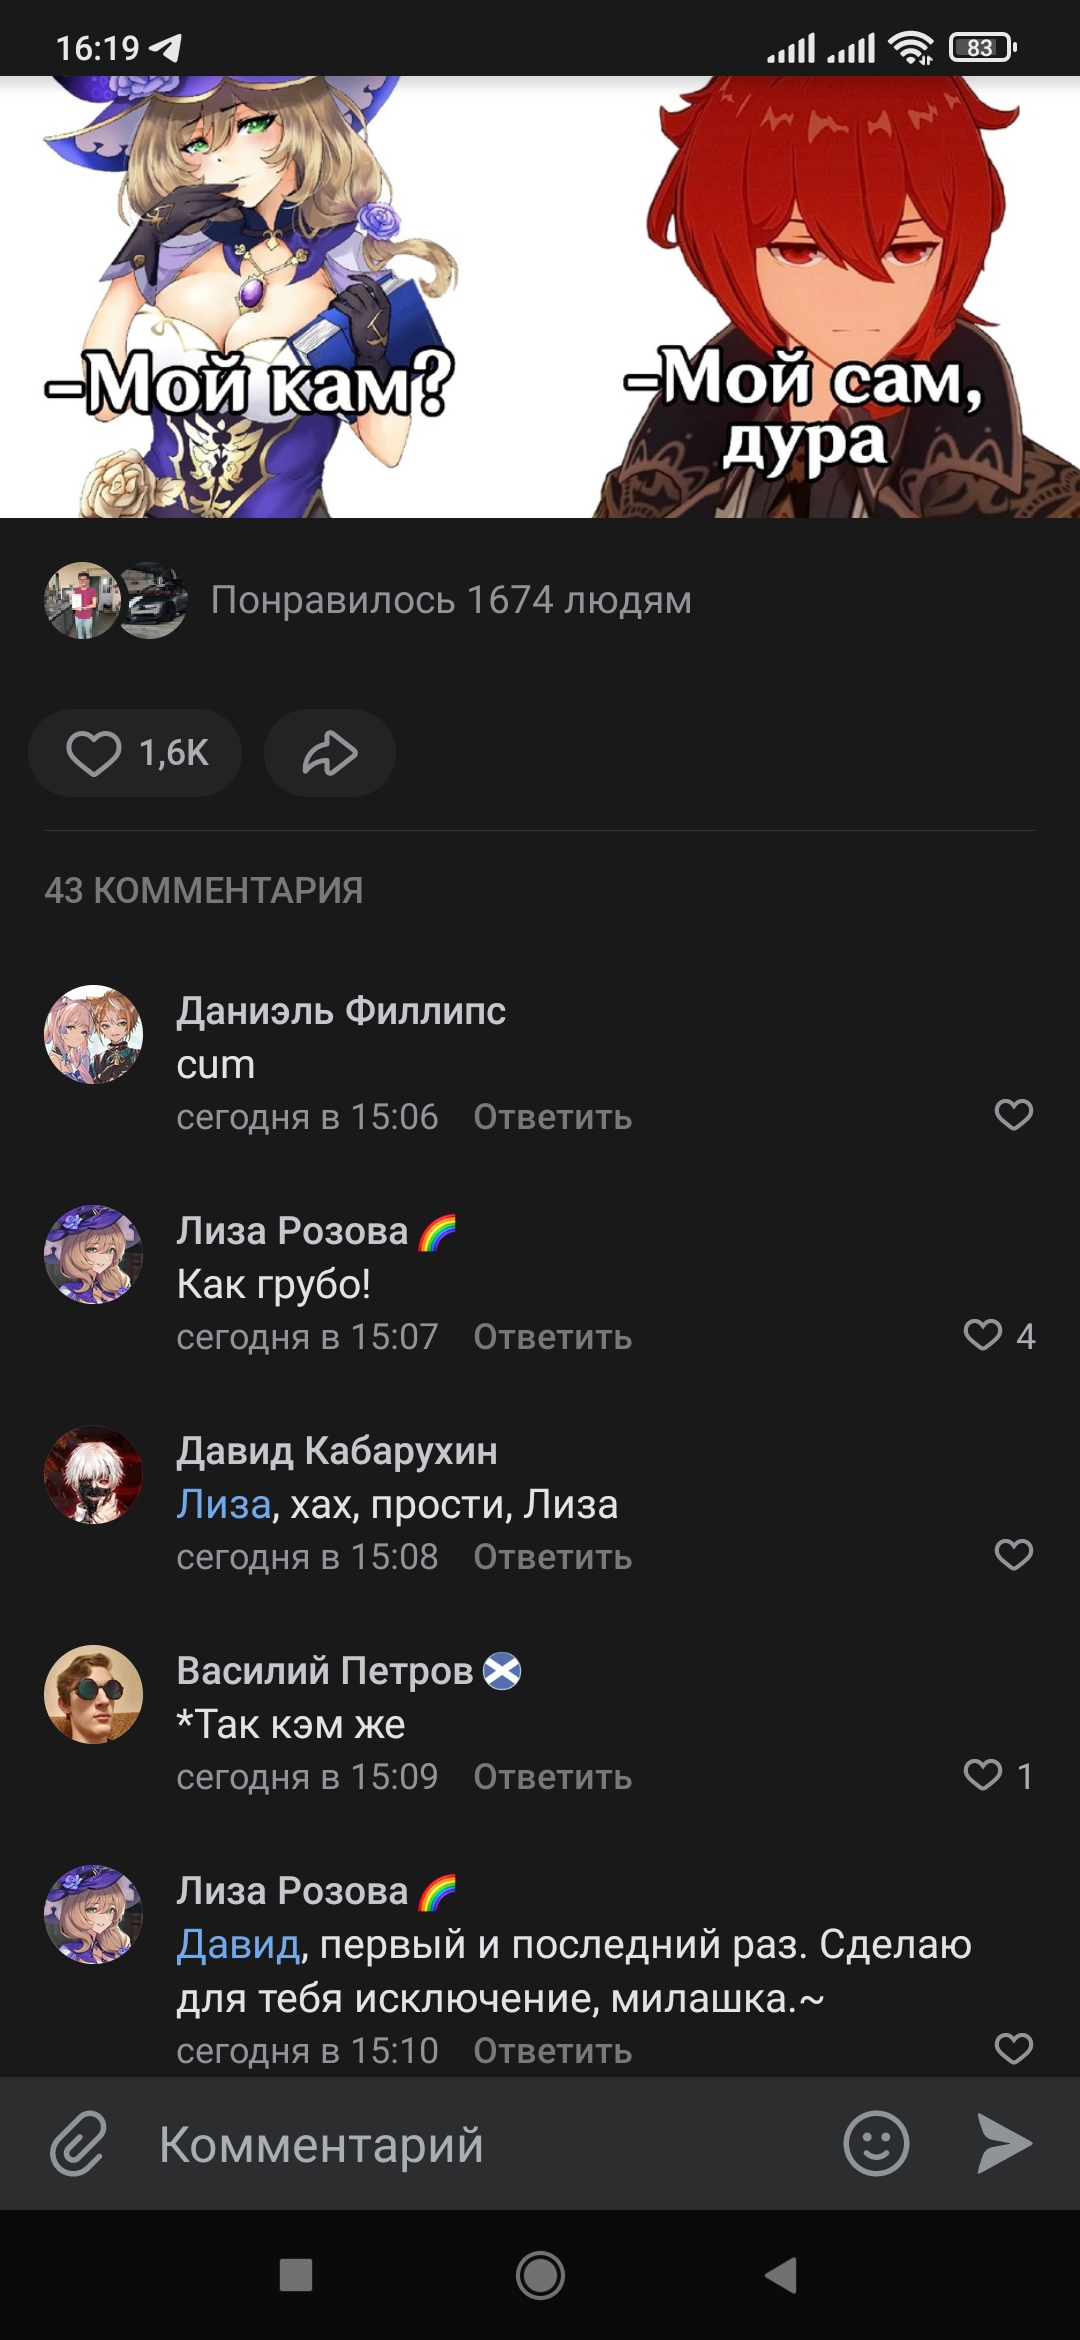
Task: Like Лиза Розова's "Как грубо!" comment
Action: 984,1335
